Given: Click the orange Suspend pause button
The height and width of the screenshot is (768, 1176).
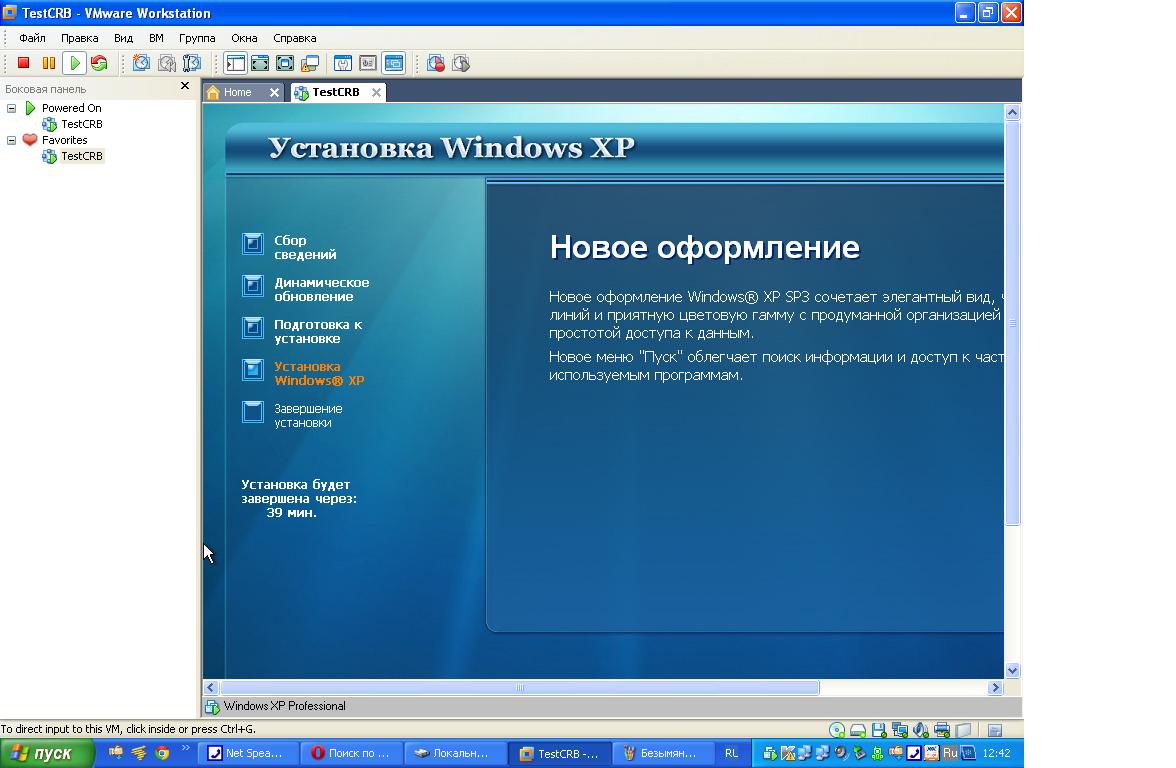Looking at the screenshot, I should click(x=49, y=63).
